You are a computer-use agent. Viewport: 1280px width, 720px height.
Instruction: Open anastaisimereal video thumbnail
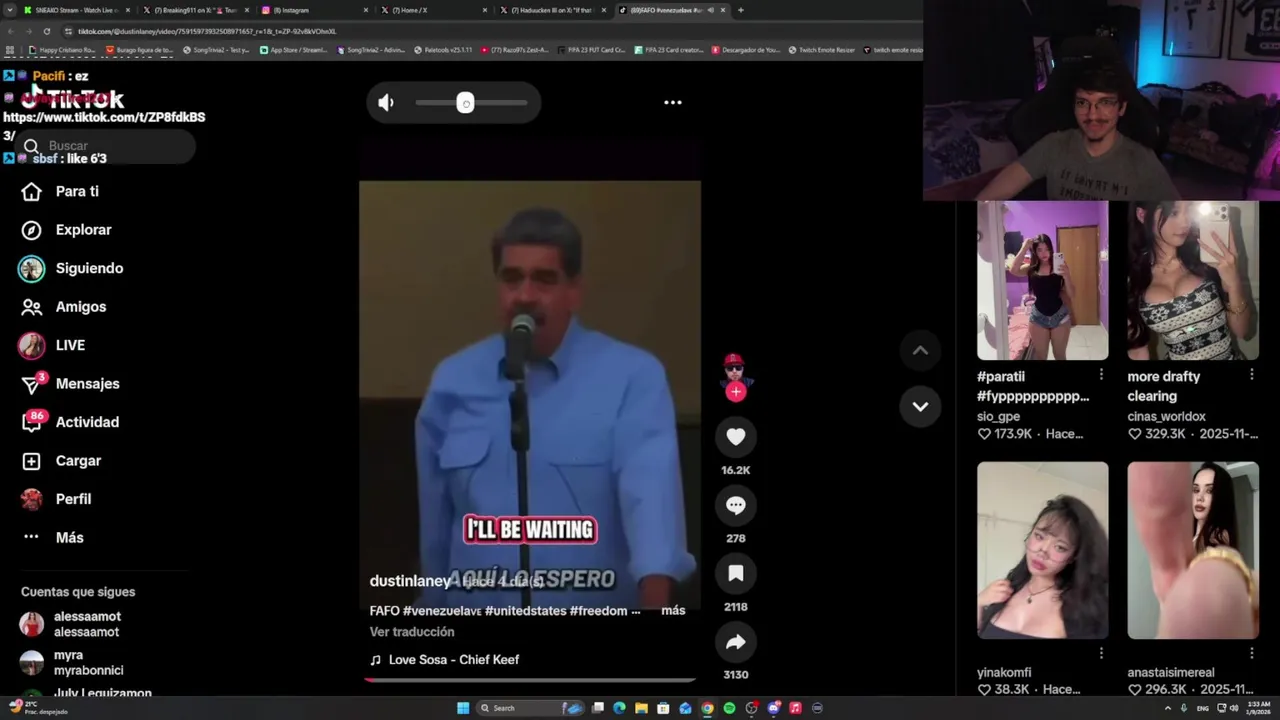(x=1193, y=550)
